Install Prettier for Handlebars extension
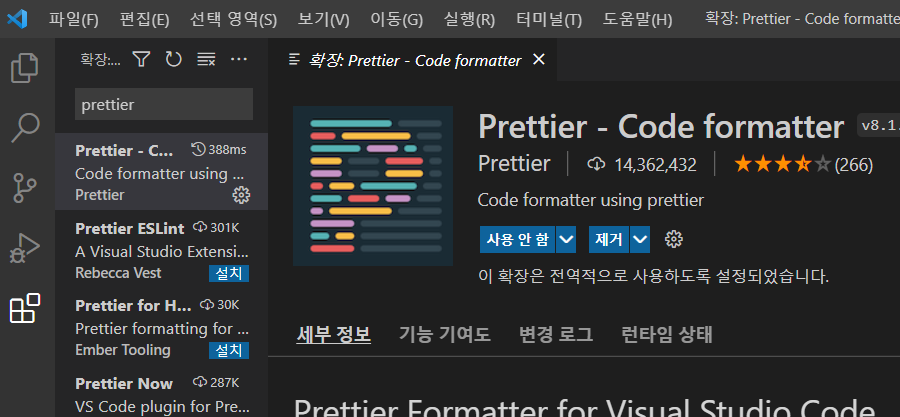900x417 pixels. point(229,350)
